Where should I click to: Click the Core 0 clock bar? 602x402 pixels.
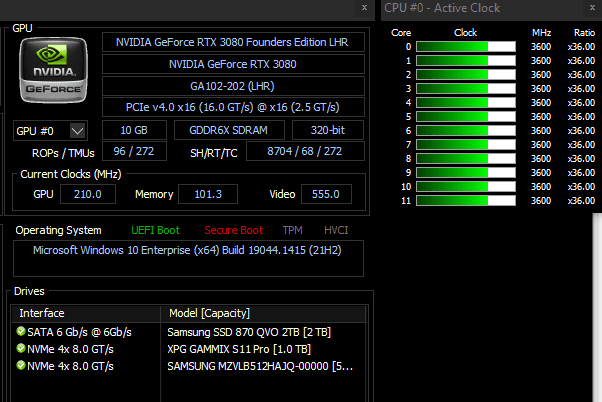tap(466, 47)
